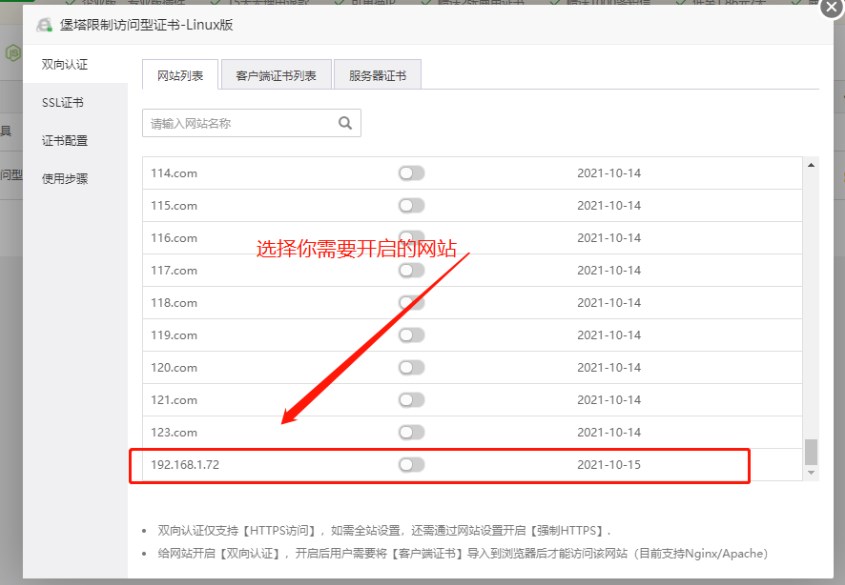Select 双向认证 in the sidebar
The image size is (845, 585).
[65, 64]
